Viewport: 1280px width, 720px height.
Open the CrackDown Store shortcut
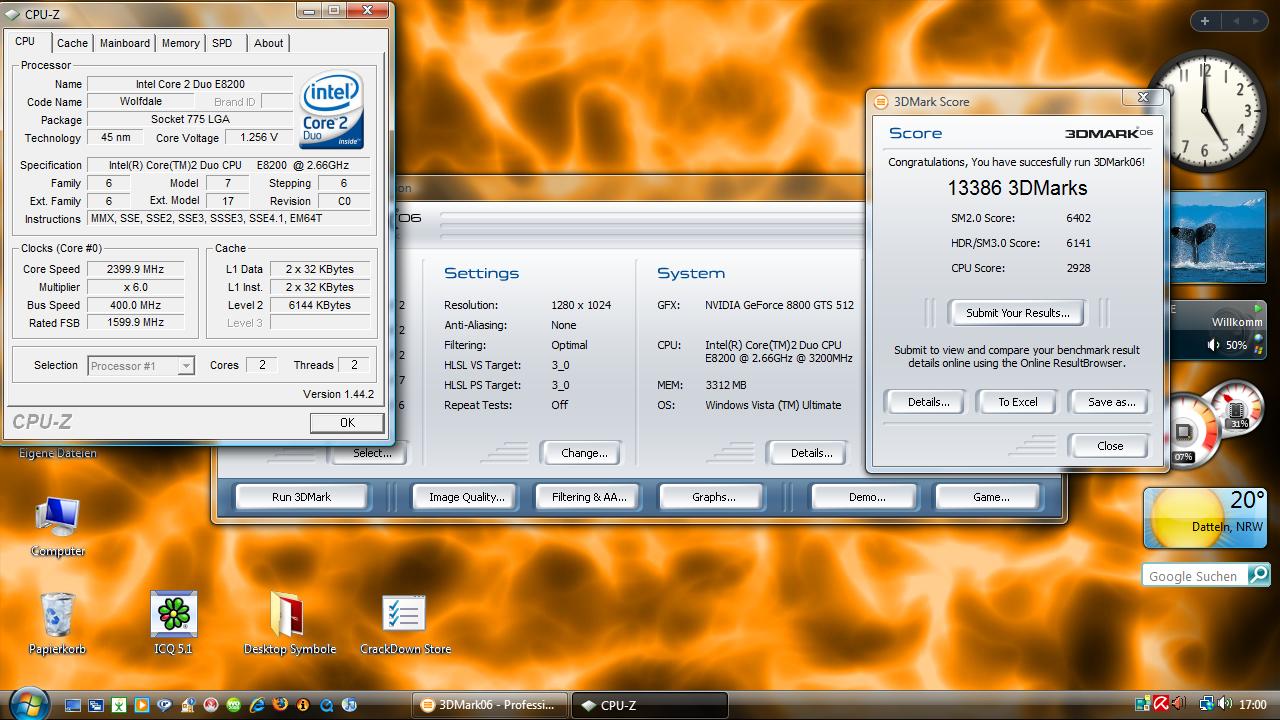(x=405, y=623)
